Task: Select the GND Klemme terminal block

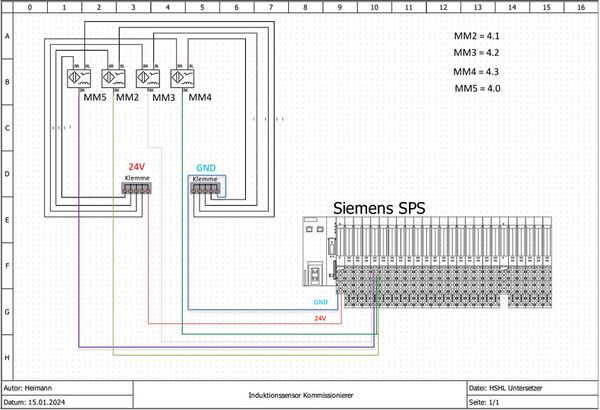Action: click(x=206, y=187)
